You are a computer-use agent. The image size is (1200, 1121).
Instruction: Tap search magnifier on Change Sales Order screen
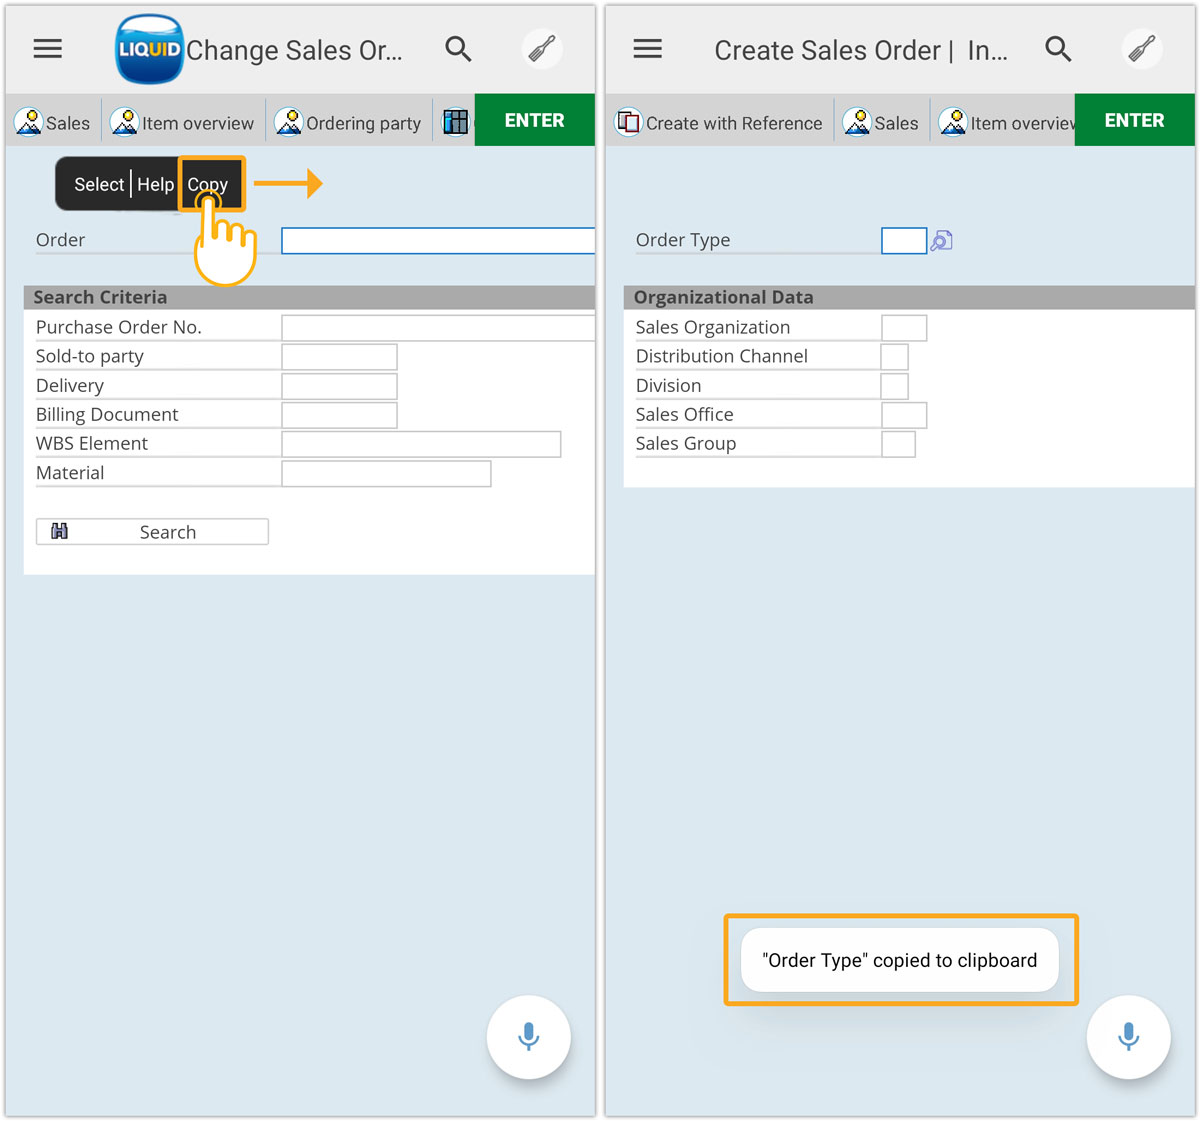458,49
